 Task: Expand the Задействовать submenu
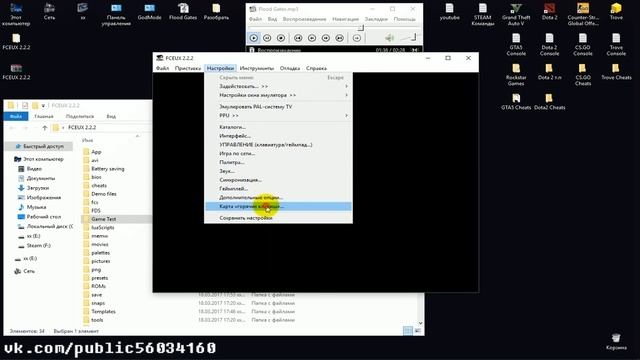tap(278, 87)
